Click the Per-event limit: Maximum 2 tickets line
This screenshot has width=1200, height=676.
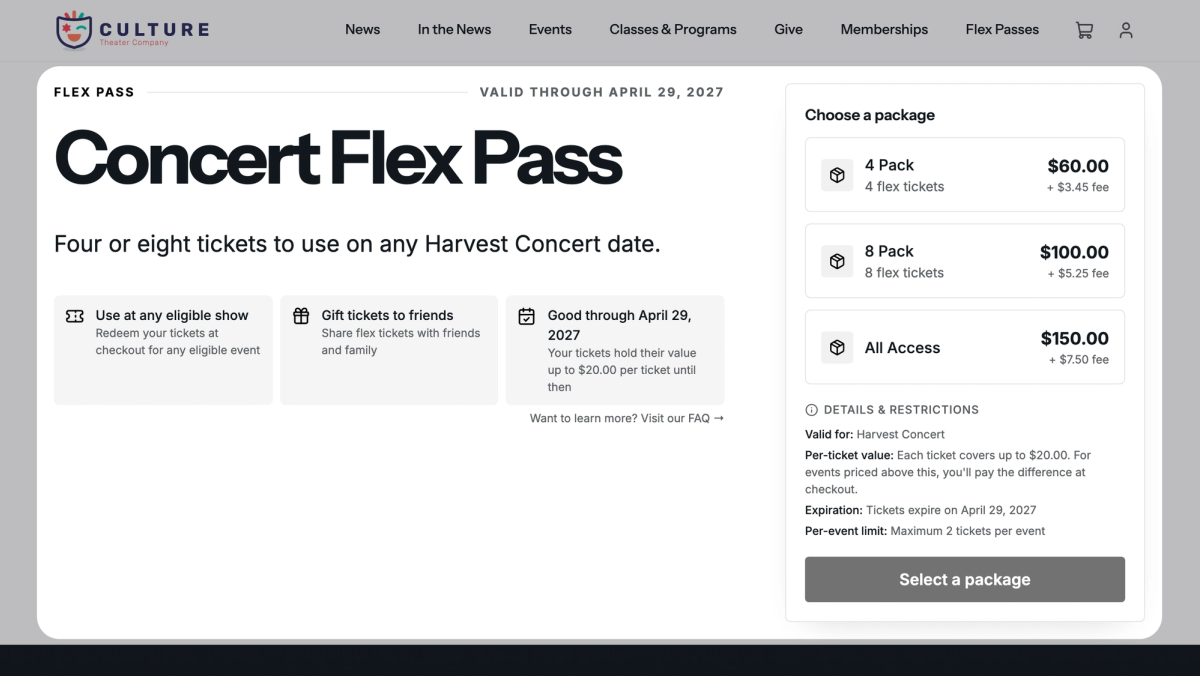click(x=925, y=531)
